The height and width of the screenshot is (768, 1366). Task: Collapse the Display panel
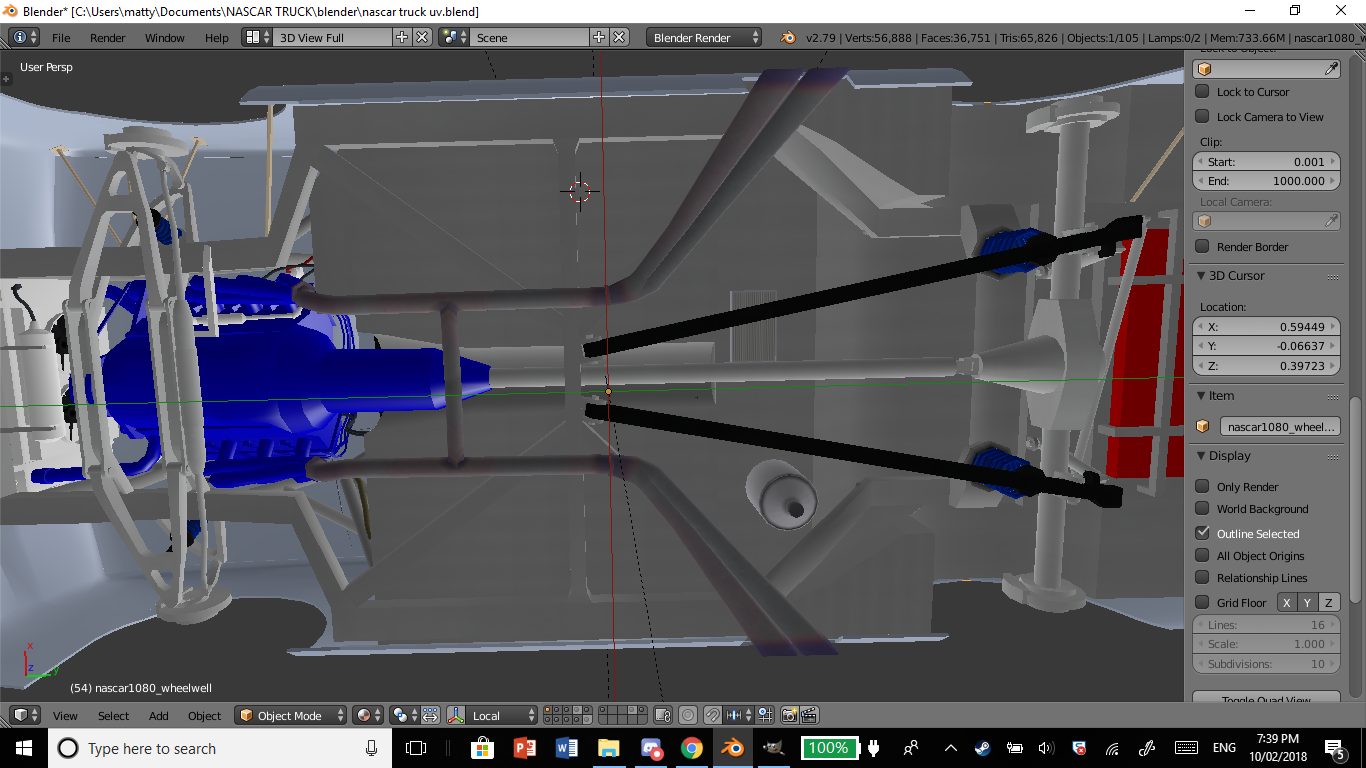[x=1202, y=455]
